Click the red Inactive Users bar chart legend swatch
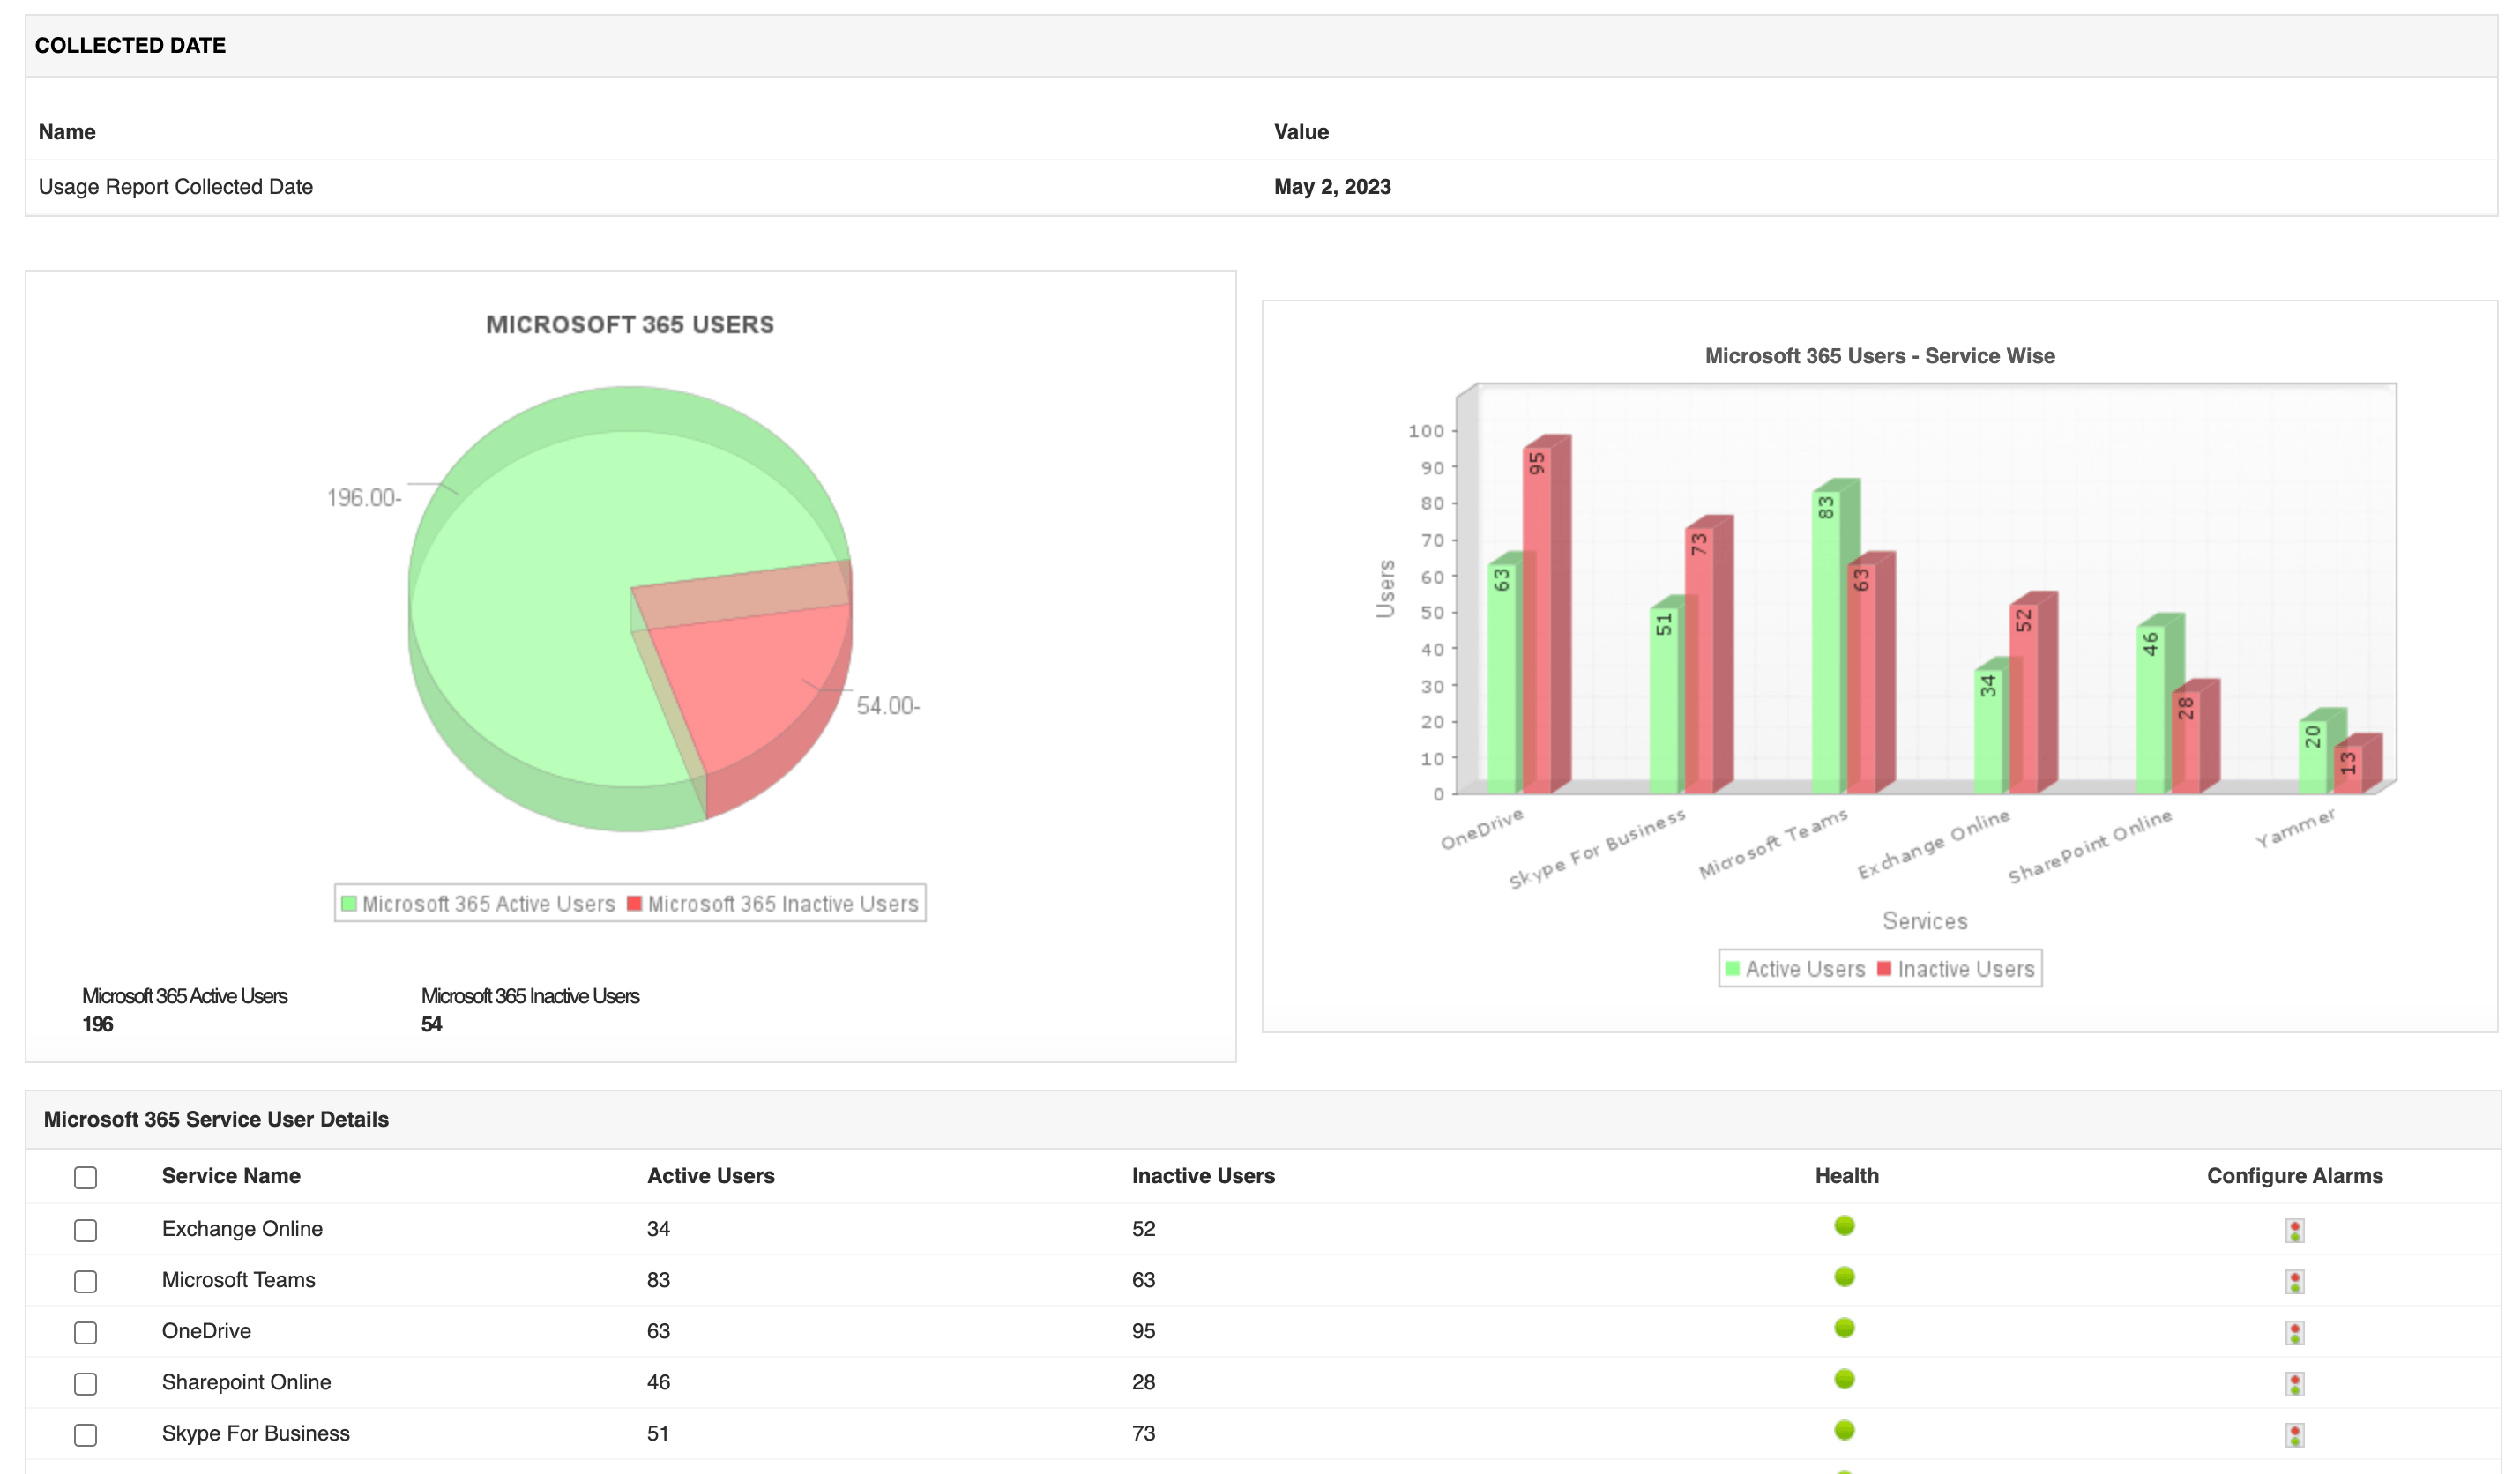The width and height of the screenshot is (2520, 1474). (1884, 968)
